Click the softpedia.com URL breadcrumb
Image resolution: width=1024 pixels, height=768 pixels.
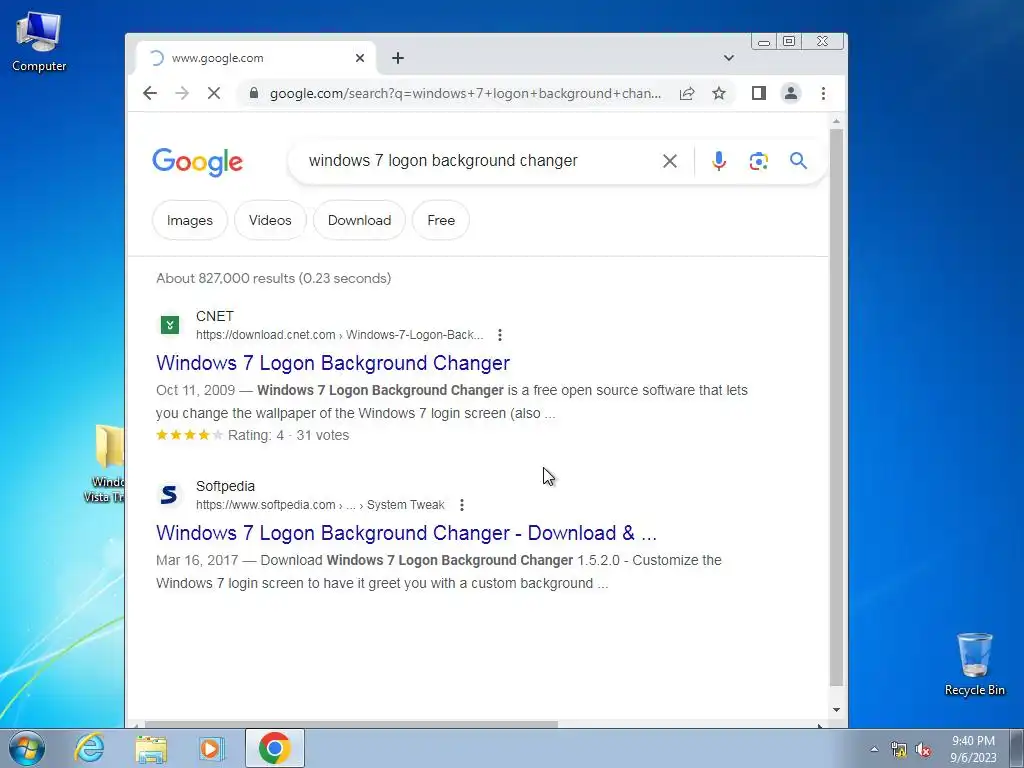click(320, 505)
